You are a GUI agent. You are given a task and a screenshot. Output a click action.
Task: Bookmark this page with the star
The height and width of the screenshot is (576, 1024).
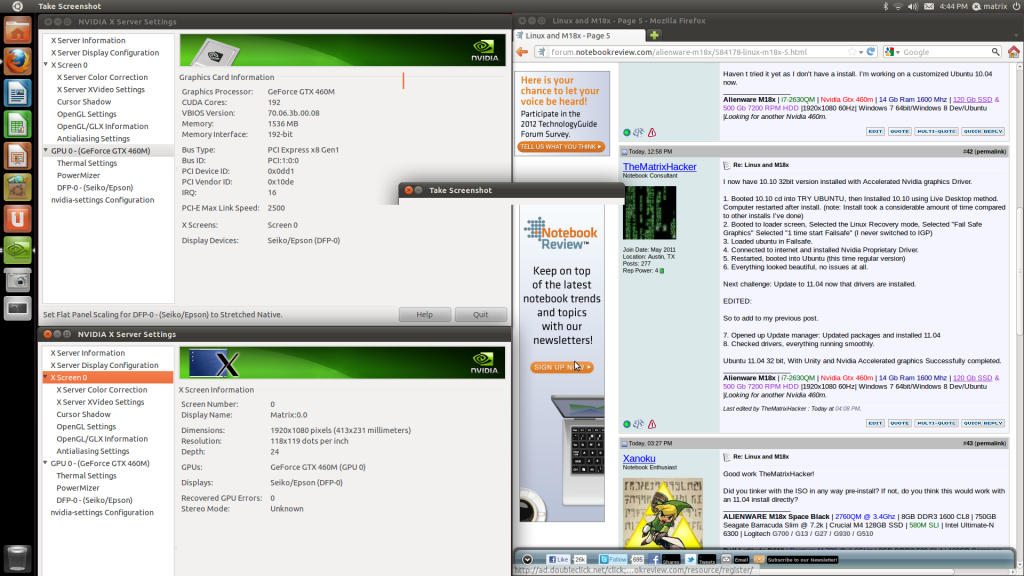[852, 52]
